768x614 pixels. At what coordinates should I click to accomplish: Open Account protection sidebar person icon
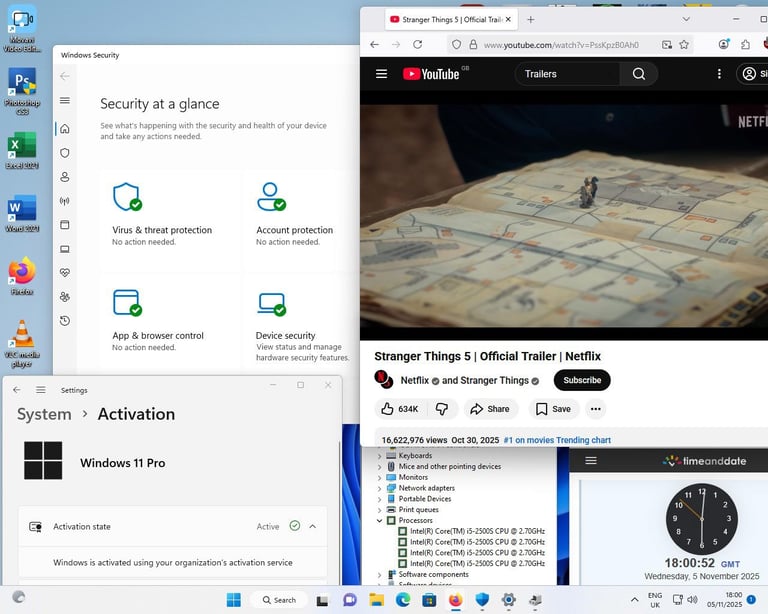point(65,177)
